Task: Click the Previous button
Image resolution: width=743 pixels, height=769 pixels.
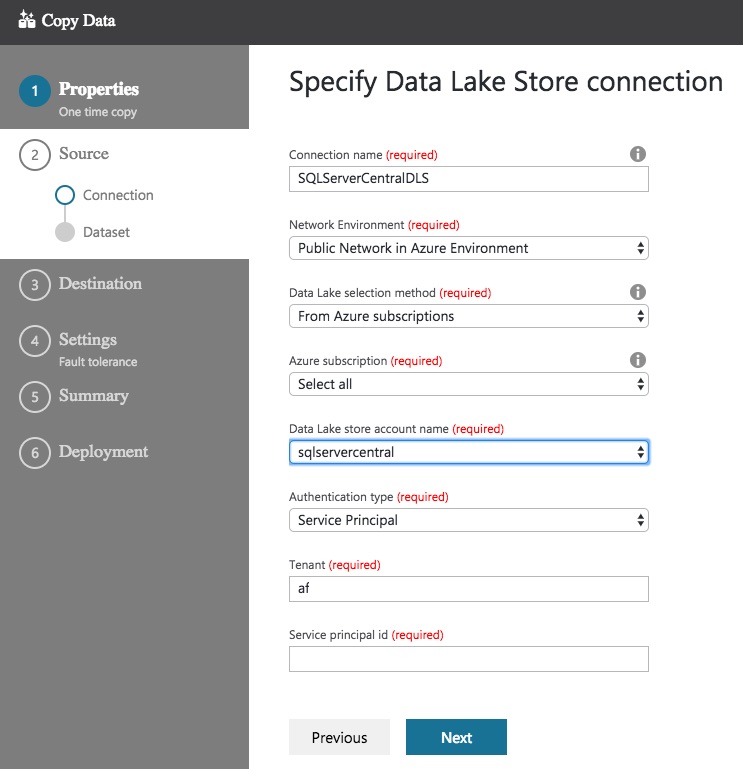Action: (339, 737)
